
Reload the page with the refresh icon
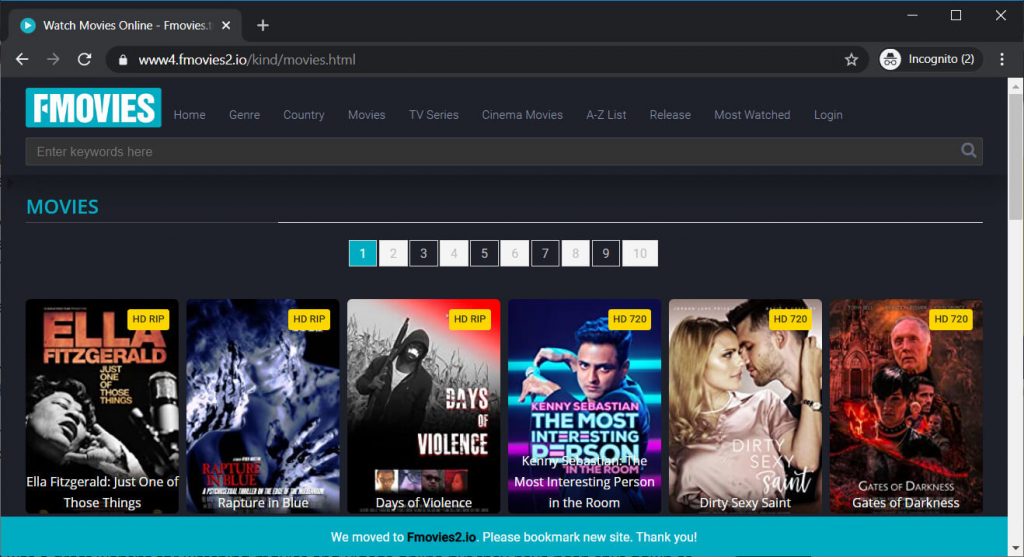[x=84, y=59]
